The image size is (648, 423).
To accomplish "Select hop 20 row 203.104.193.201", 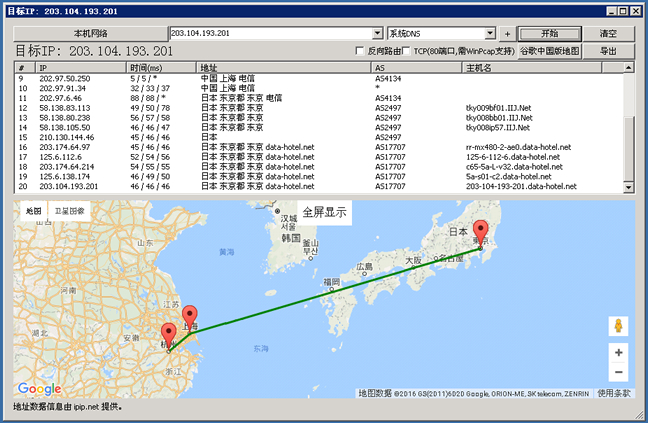I will point(200,186).
